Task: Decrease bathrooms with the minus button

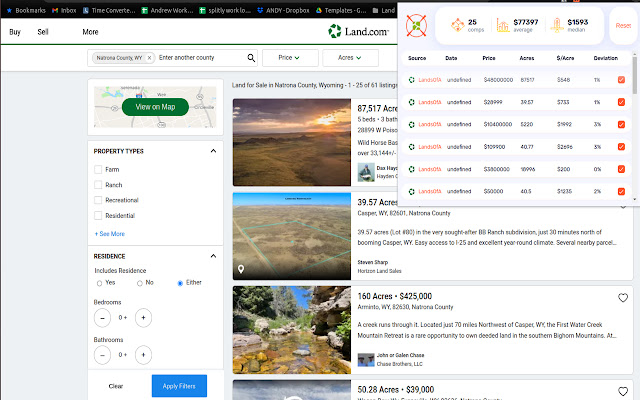Action: [103, 354]
